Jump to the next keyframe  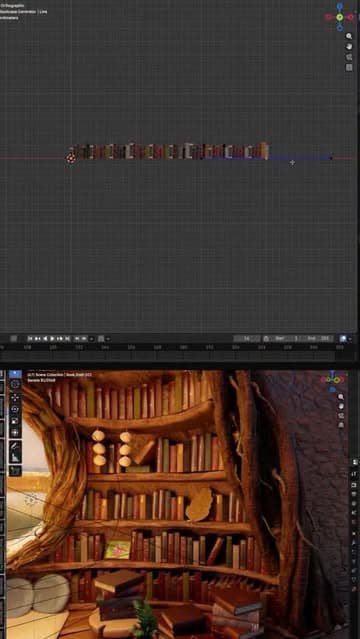60,339
